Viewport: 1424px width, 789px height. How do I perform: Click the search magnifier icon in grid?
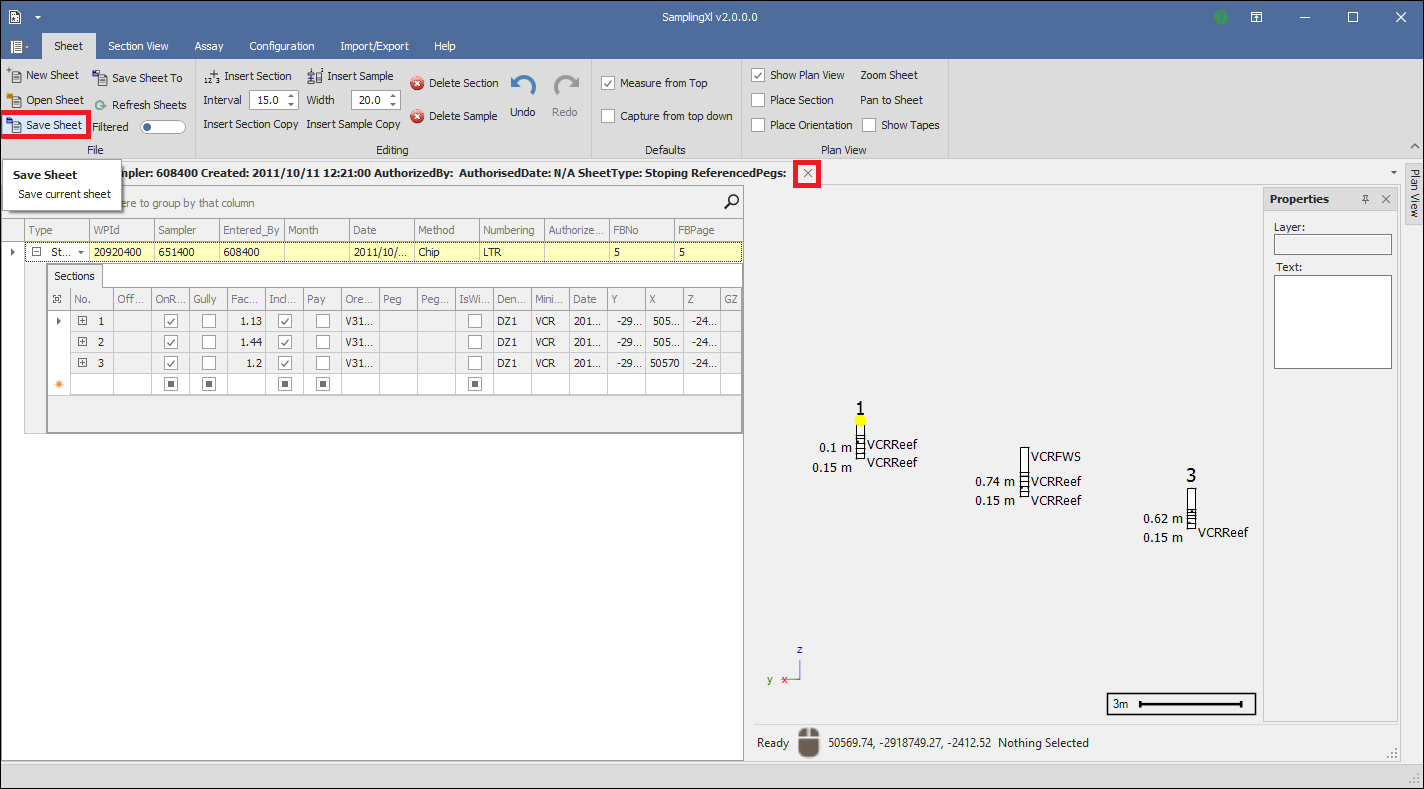click(732, 203)
